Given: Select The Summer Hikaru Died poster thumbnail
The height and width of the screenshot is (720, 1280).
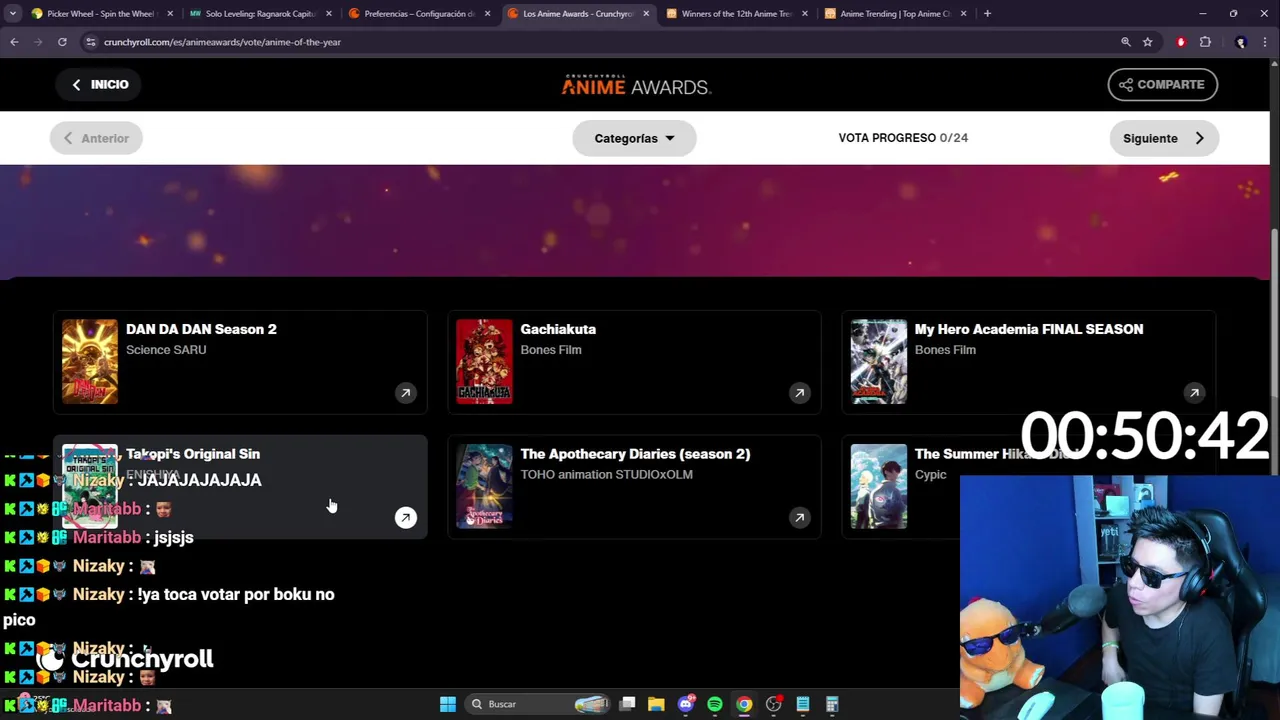Looking at the screenshot, I should tap(878, 486).
